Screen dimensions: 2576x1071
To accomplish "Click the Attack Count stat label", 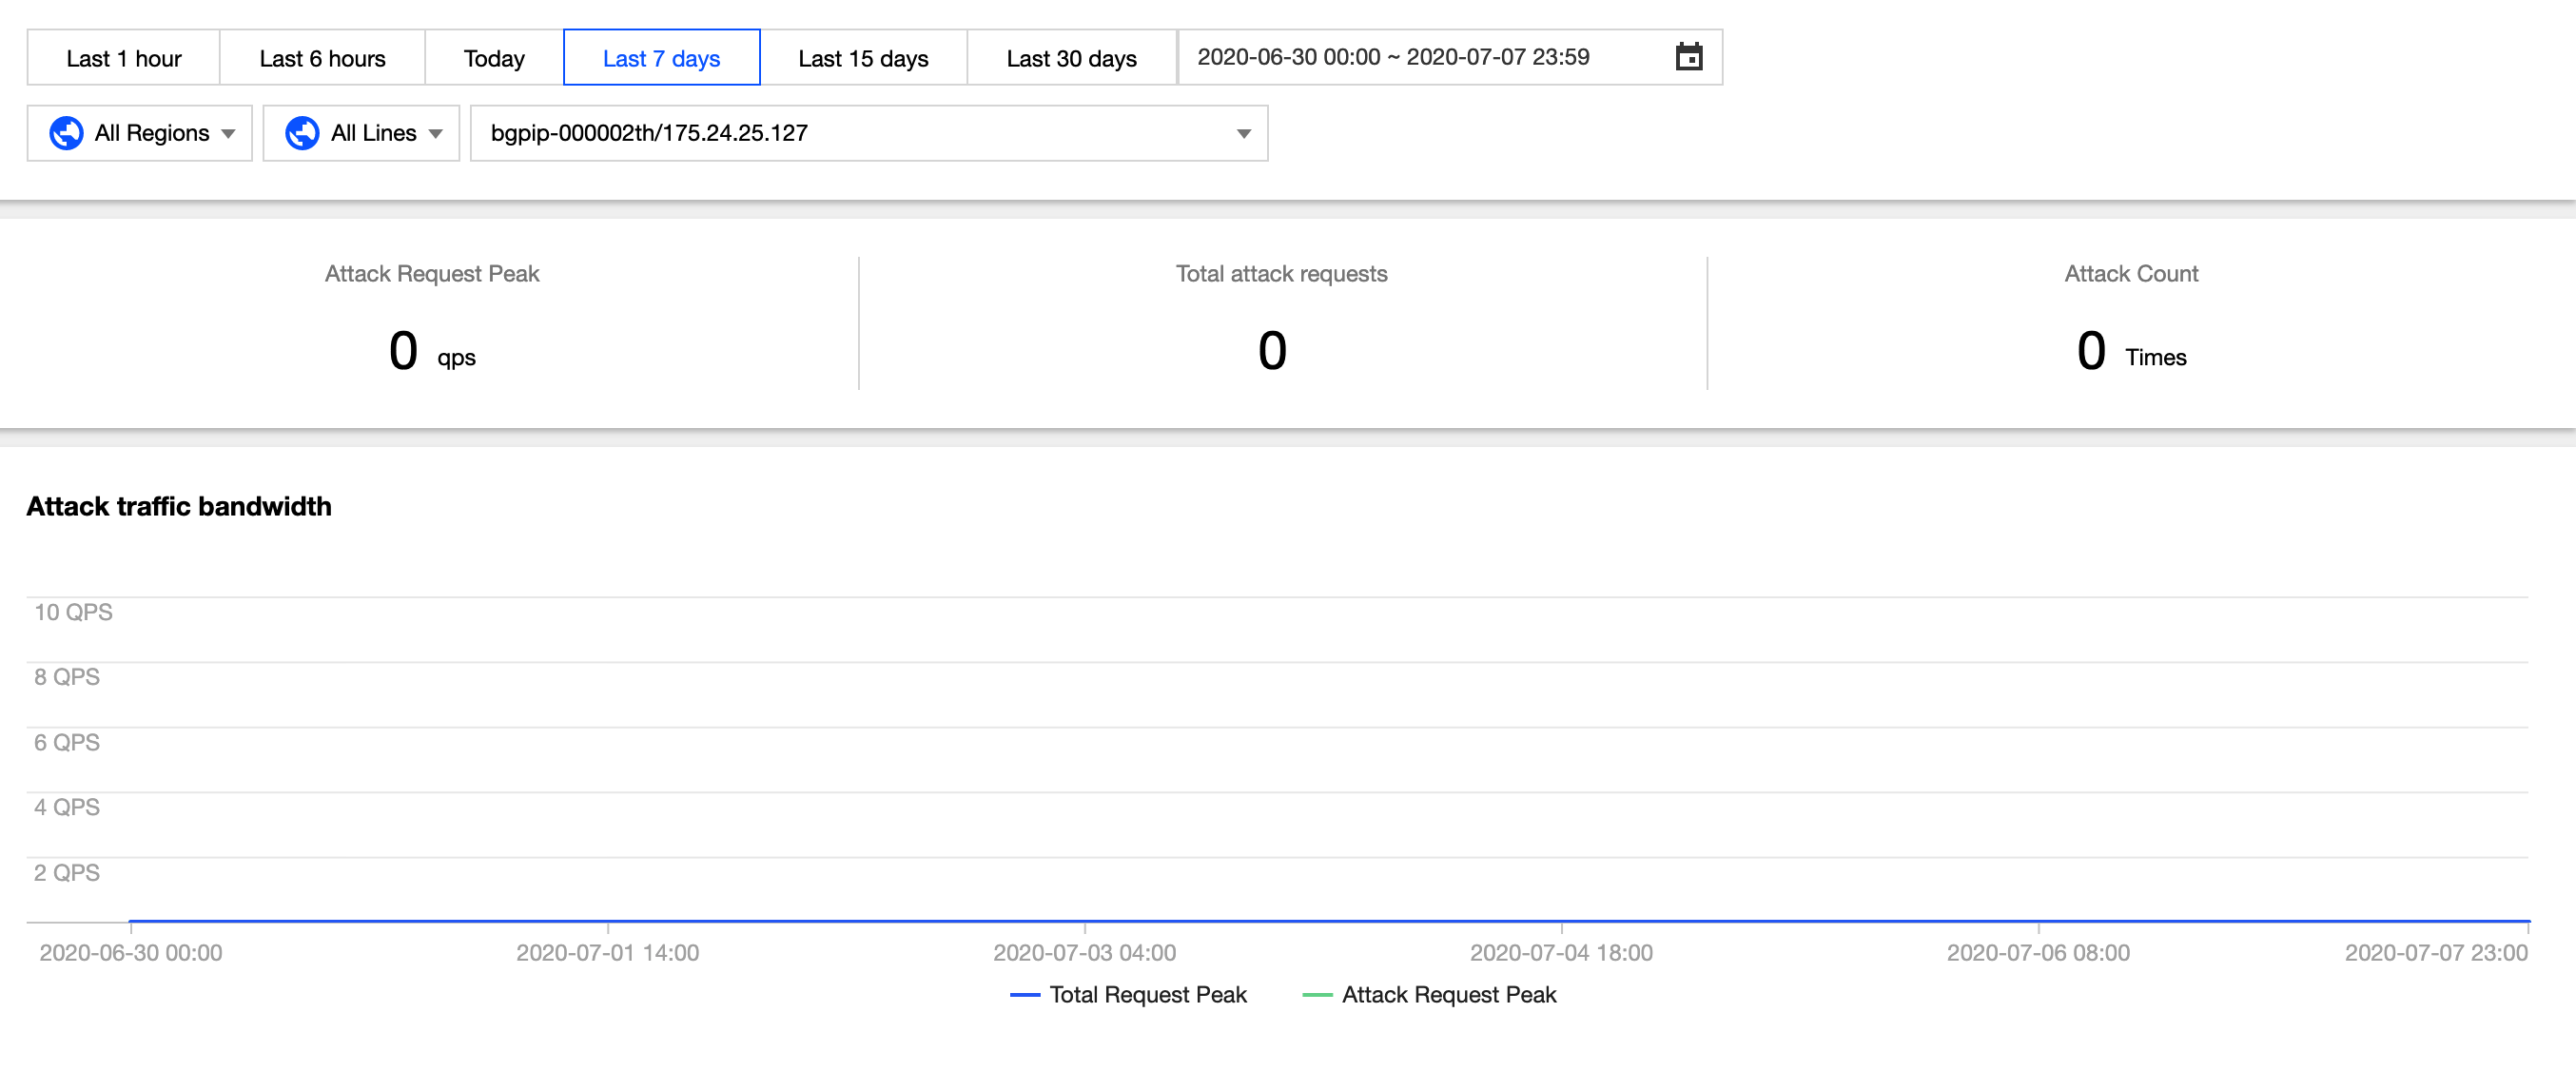I will 2131,274.
